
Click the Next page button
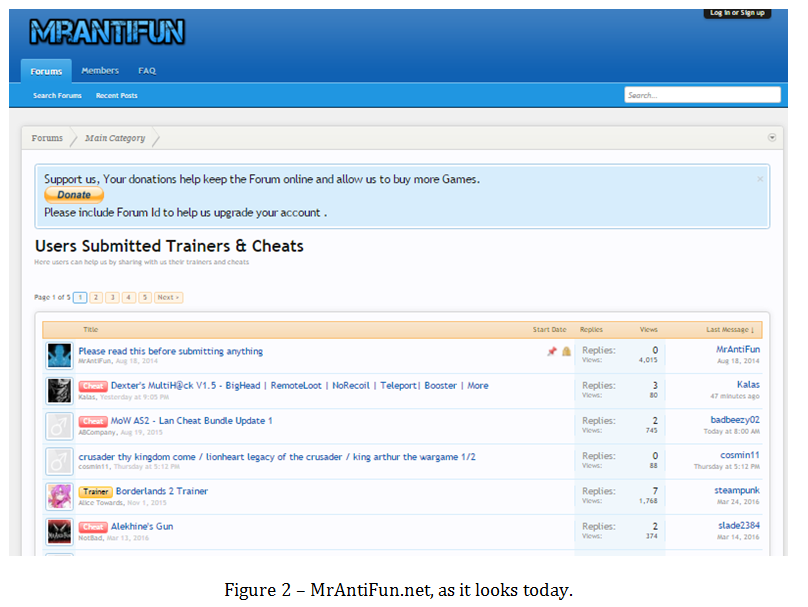[x=169, y=297]
